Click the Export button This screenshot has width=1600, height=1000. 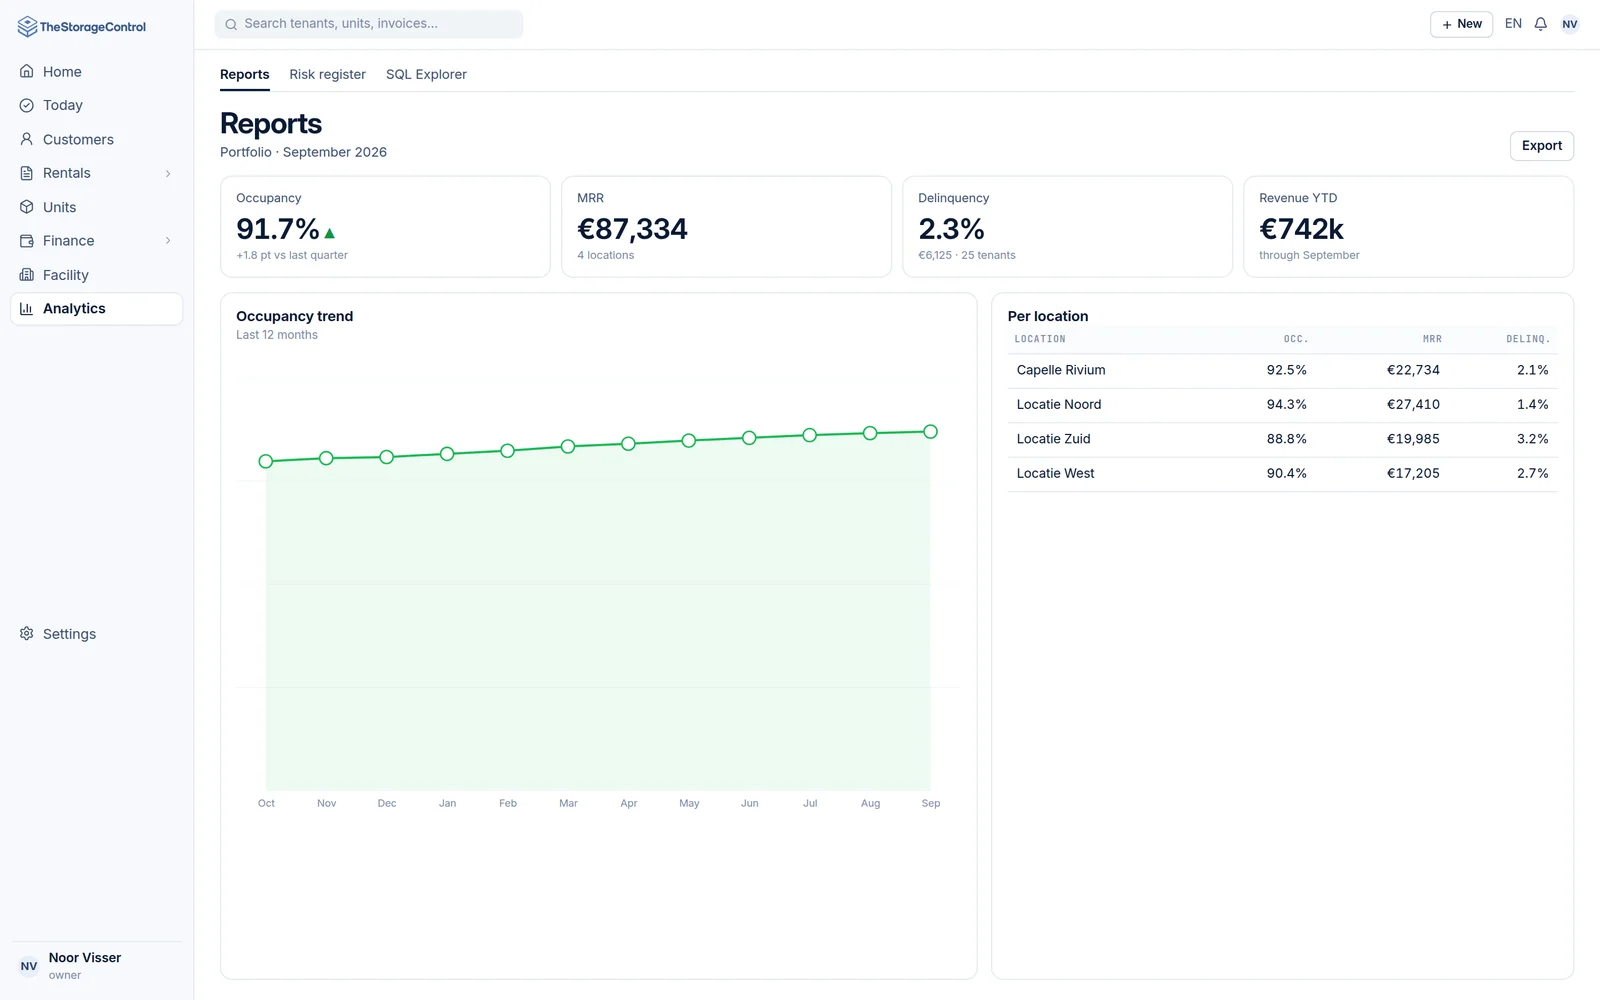coord(1541,146)
